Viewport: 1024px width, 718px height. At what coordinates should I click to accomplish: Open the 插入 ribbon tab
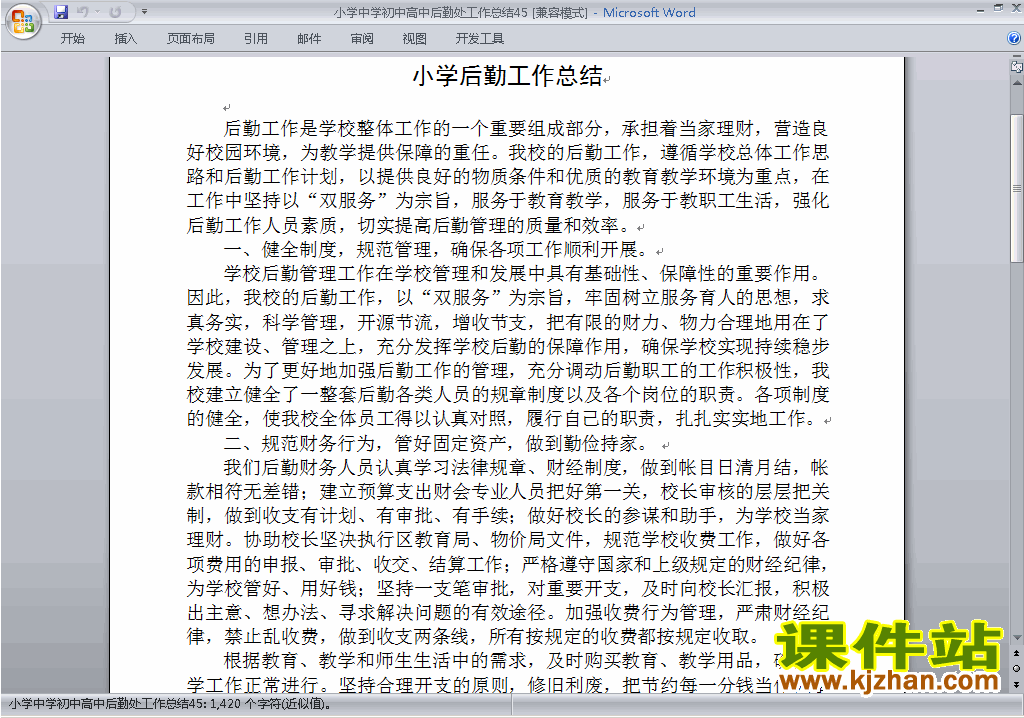[125, 39]
